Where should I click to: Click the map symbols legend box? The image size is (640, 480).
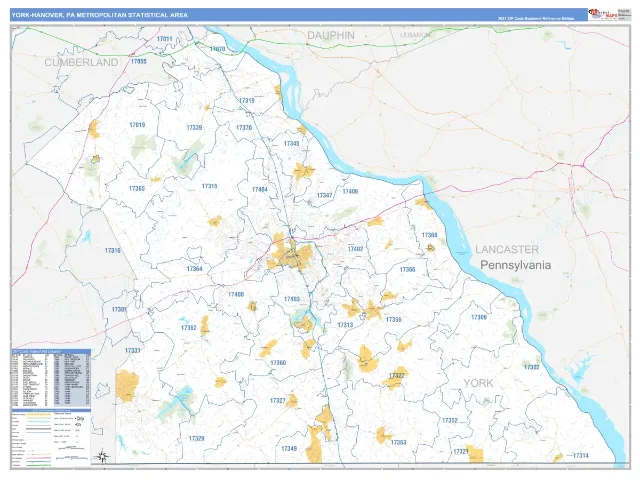click(51, 437)
